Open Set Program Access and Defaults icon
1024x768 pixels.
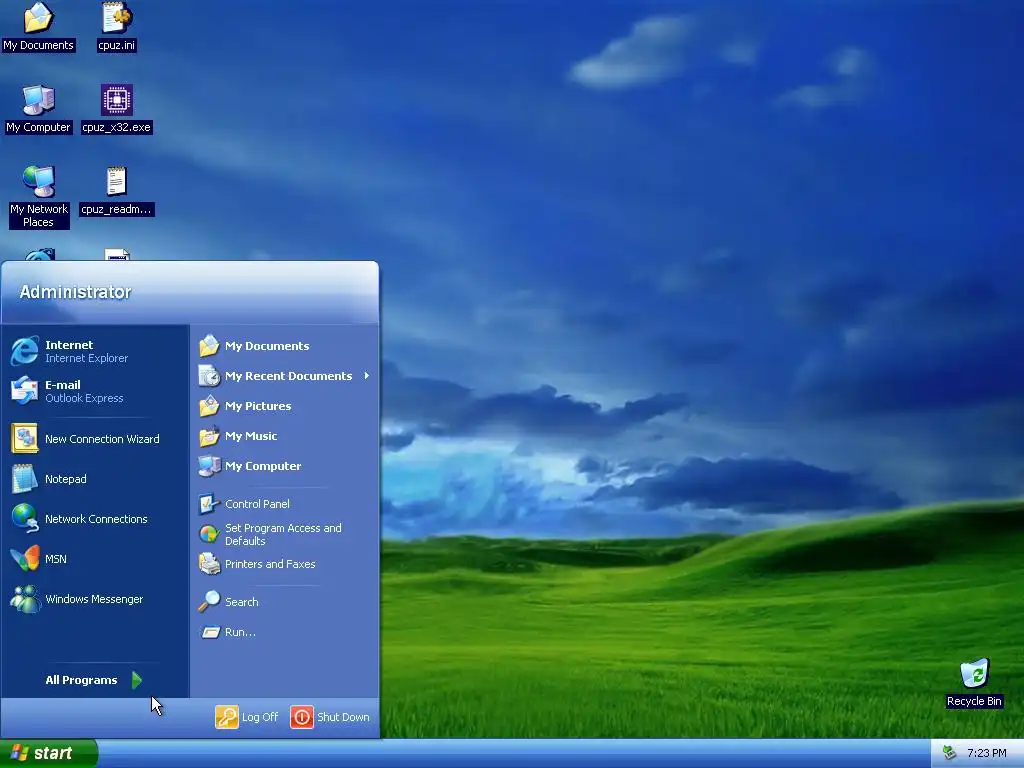coord(209,534)
